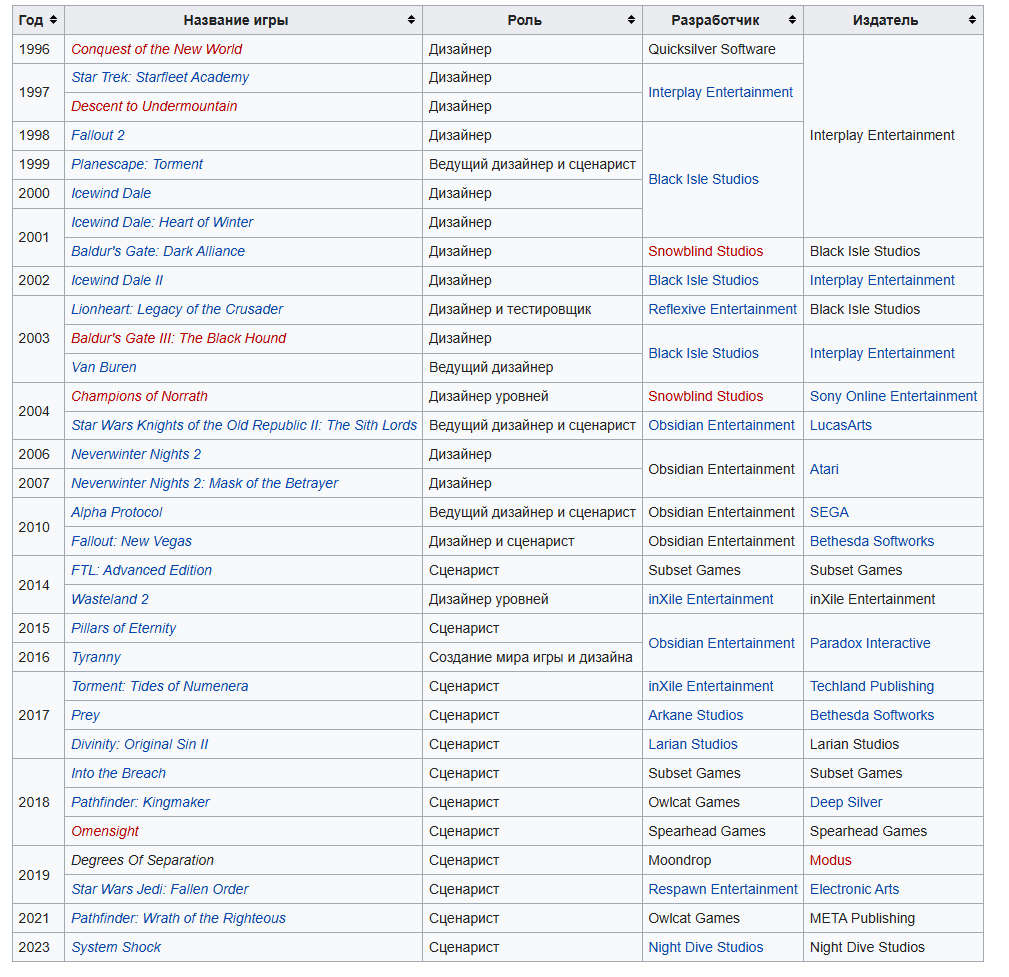Open Torment: Tides of Numenera link
This screenshot has width=1009, height=977.
tap(159, 685)
